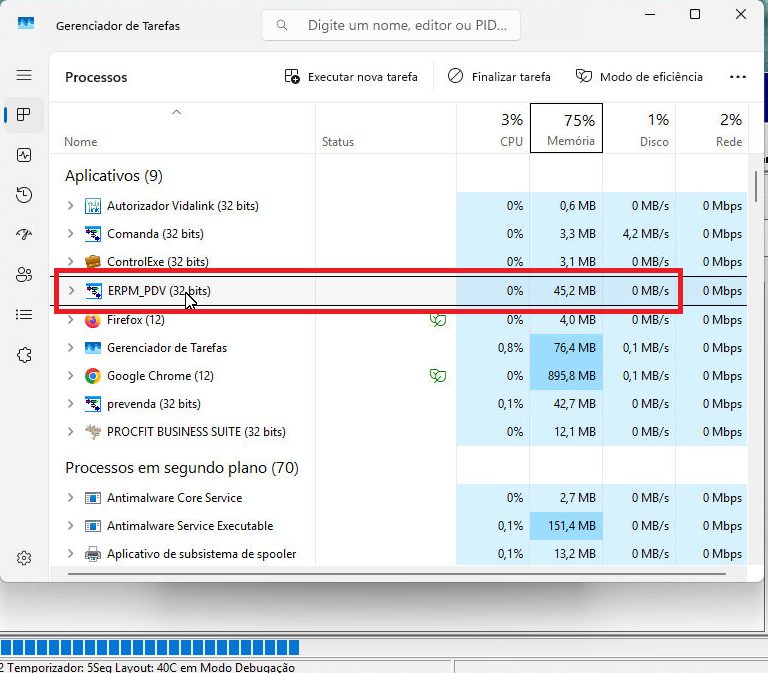The image size is (768, 673).
Task: Click the Autorizador Vidalink app icon
Action: (x=93, y=206)
